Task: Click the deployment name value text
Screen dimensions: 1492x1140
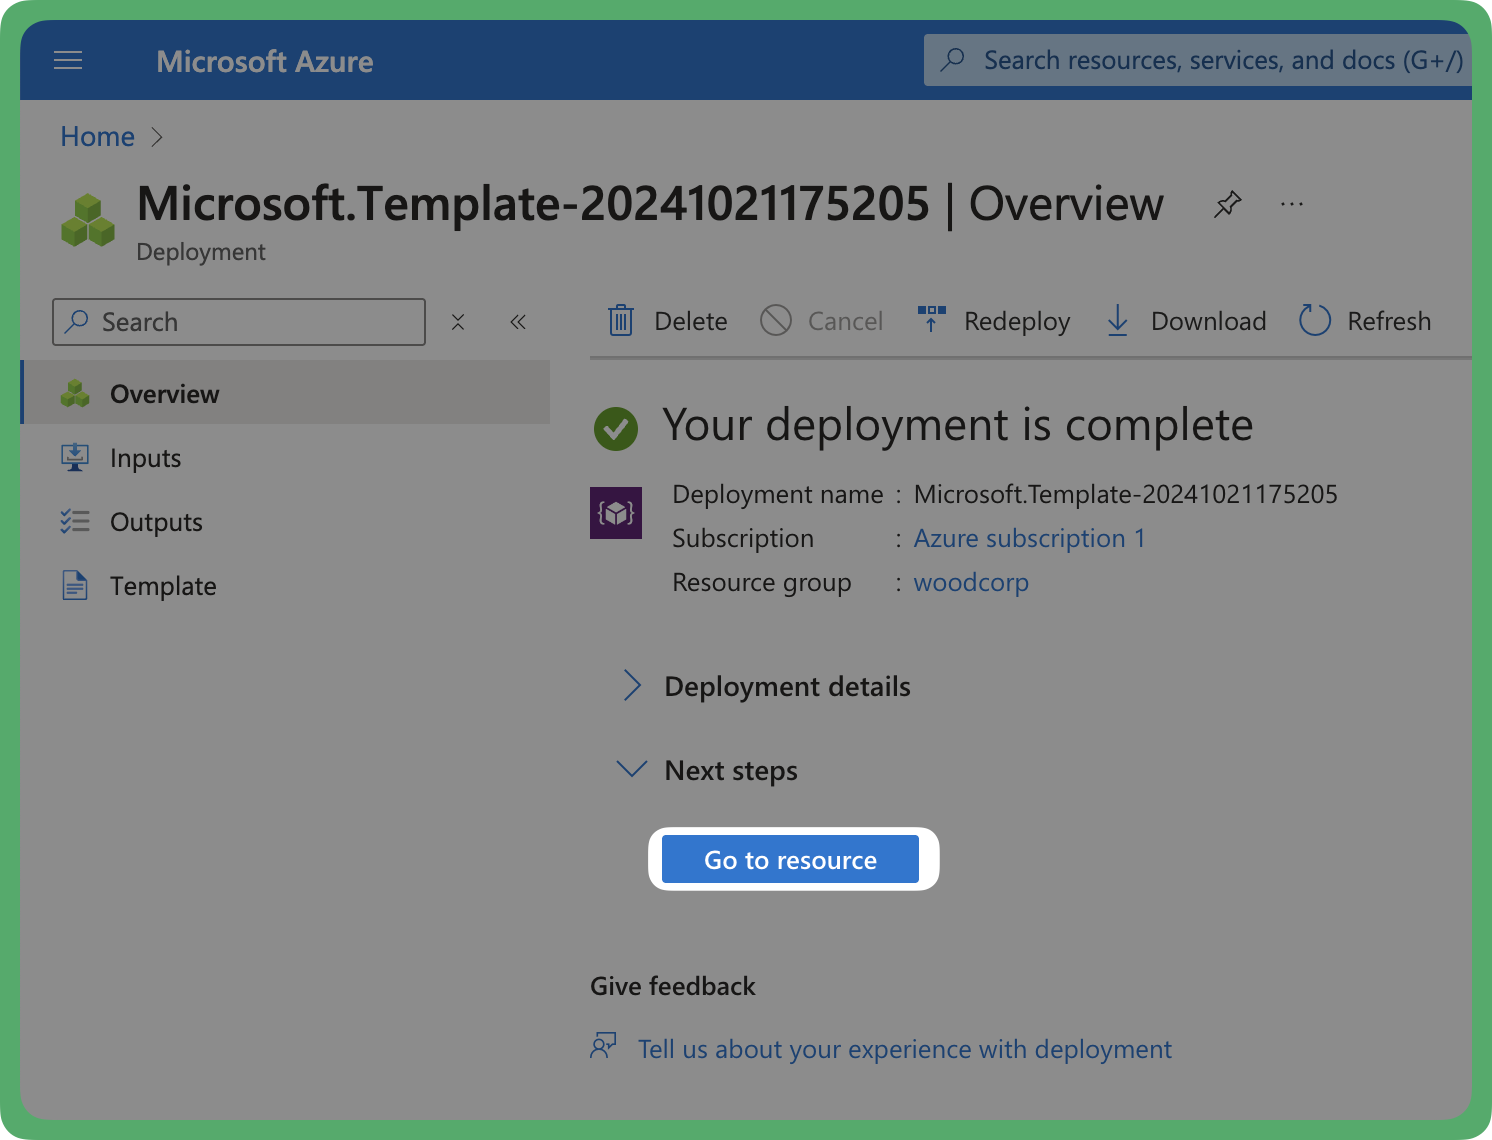Action: pos(1126,494)
